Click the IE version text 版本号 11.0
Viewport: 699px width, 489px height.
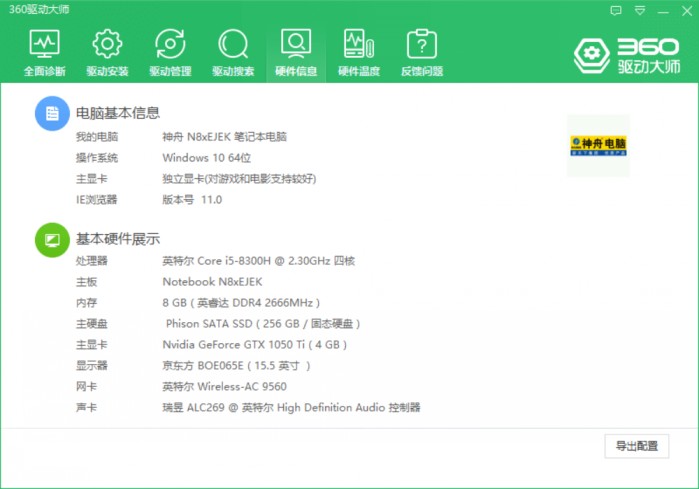point(192,200)
